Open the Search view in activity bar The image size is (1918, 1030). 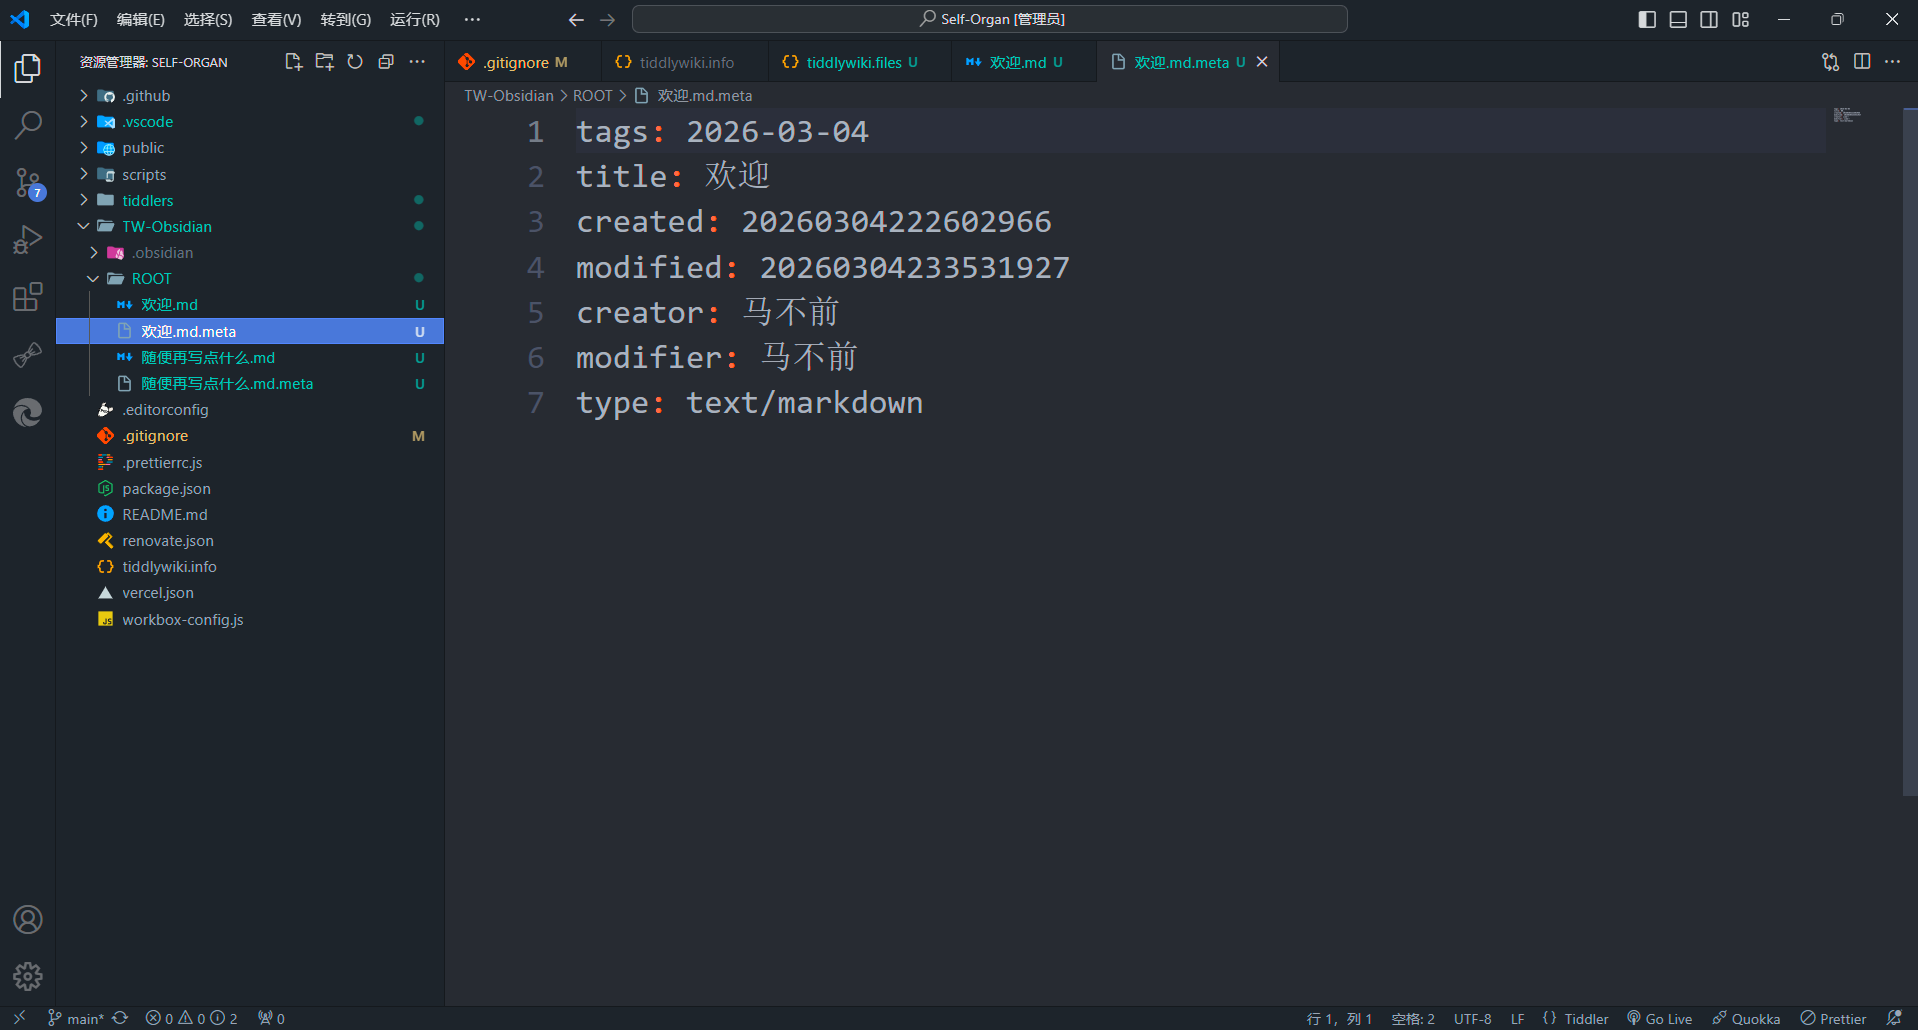point(27,125)
